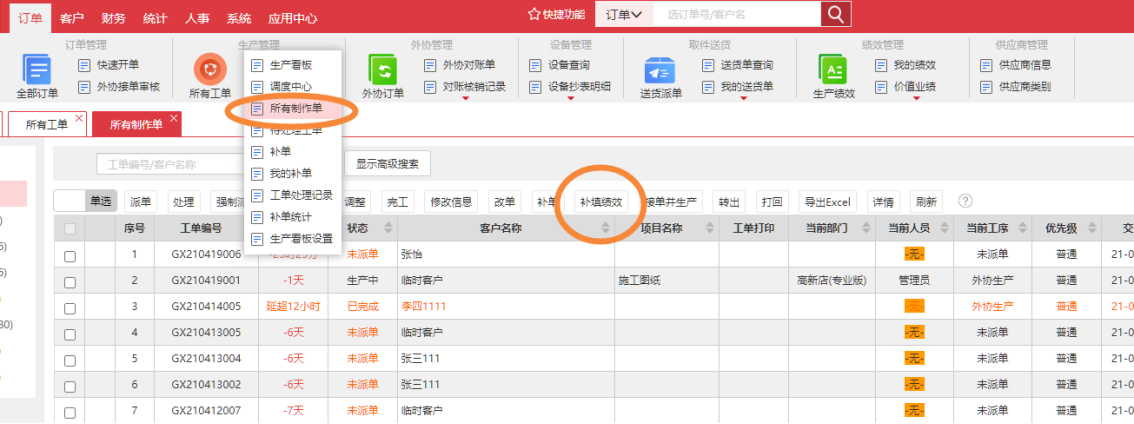1134x424 pixels.
Task: Open 我的送货单 in ribbon
Action: point(737,87)
